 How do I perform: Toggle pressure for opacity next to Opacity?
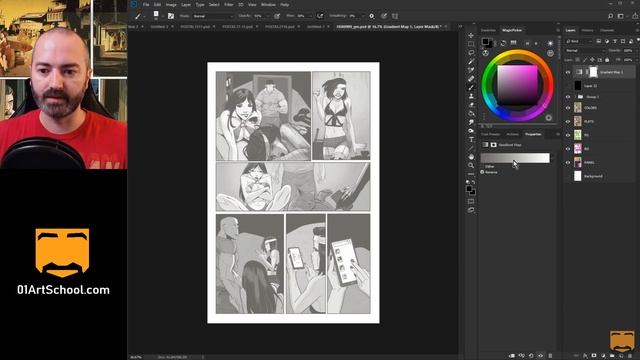[x=277, y=16]
